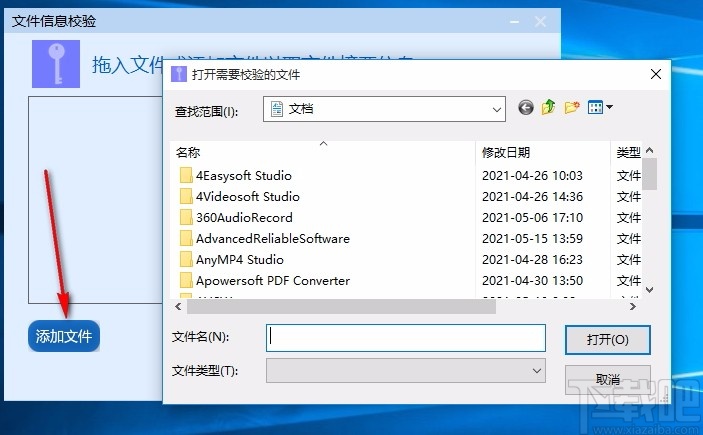
Task: Click the 打开(O) button
Action: pyautogui.click(x=608, y=339)
